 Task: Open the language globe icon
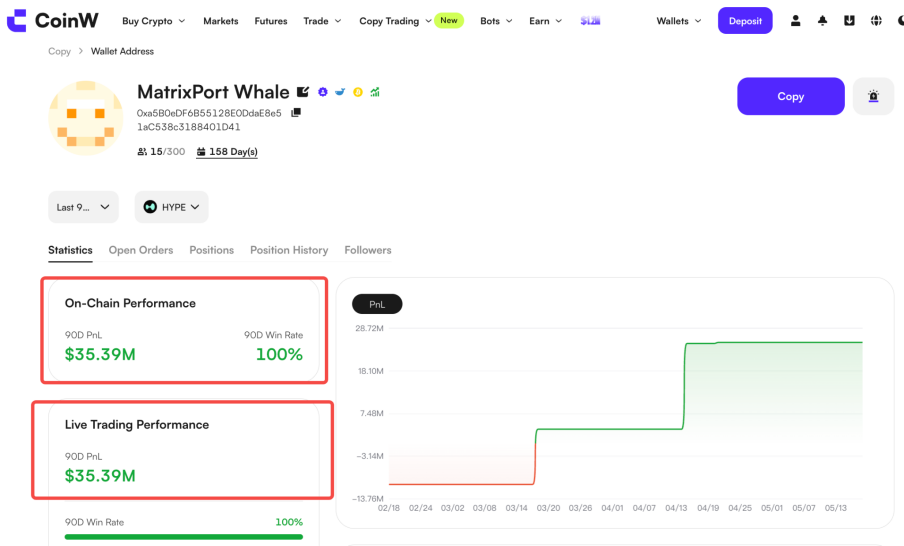pos(876,21)
